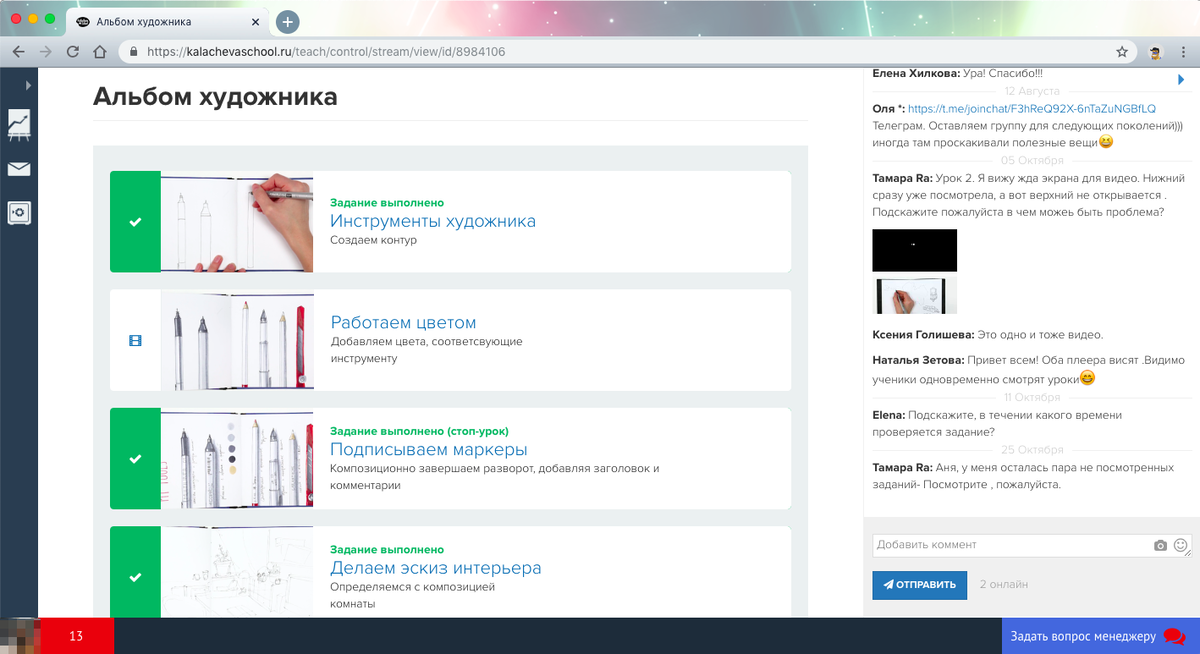The image size is (1200, 654).
Task: Go forward in browser history
Action: click(45, 51)
